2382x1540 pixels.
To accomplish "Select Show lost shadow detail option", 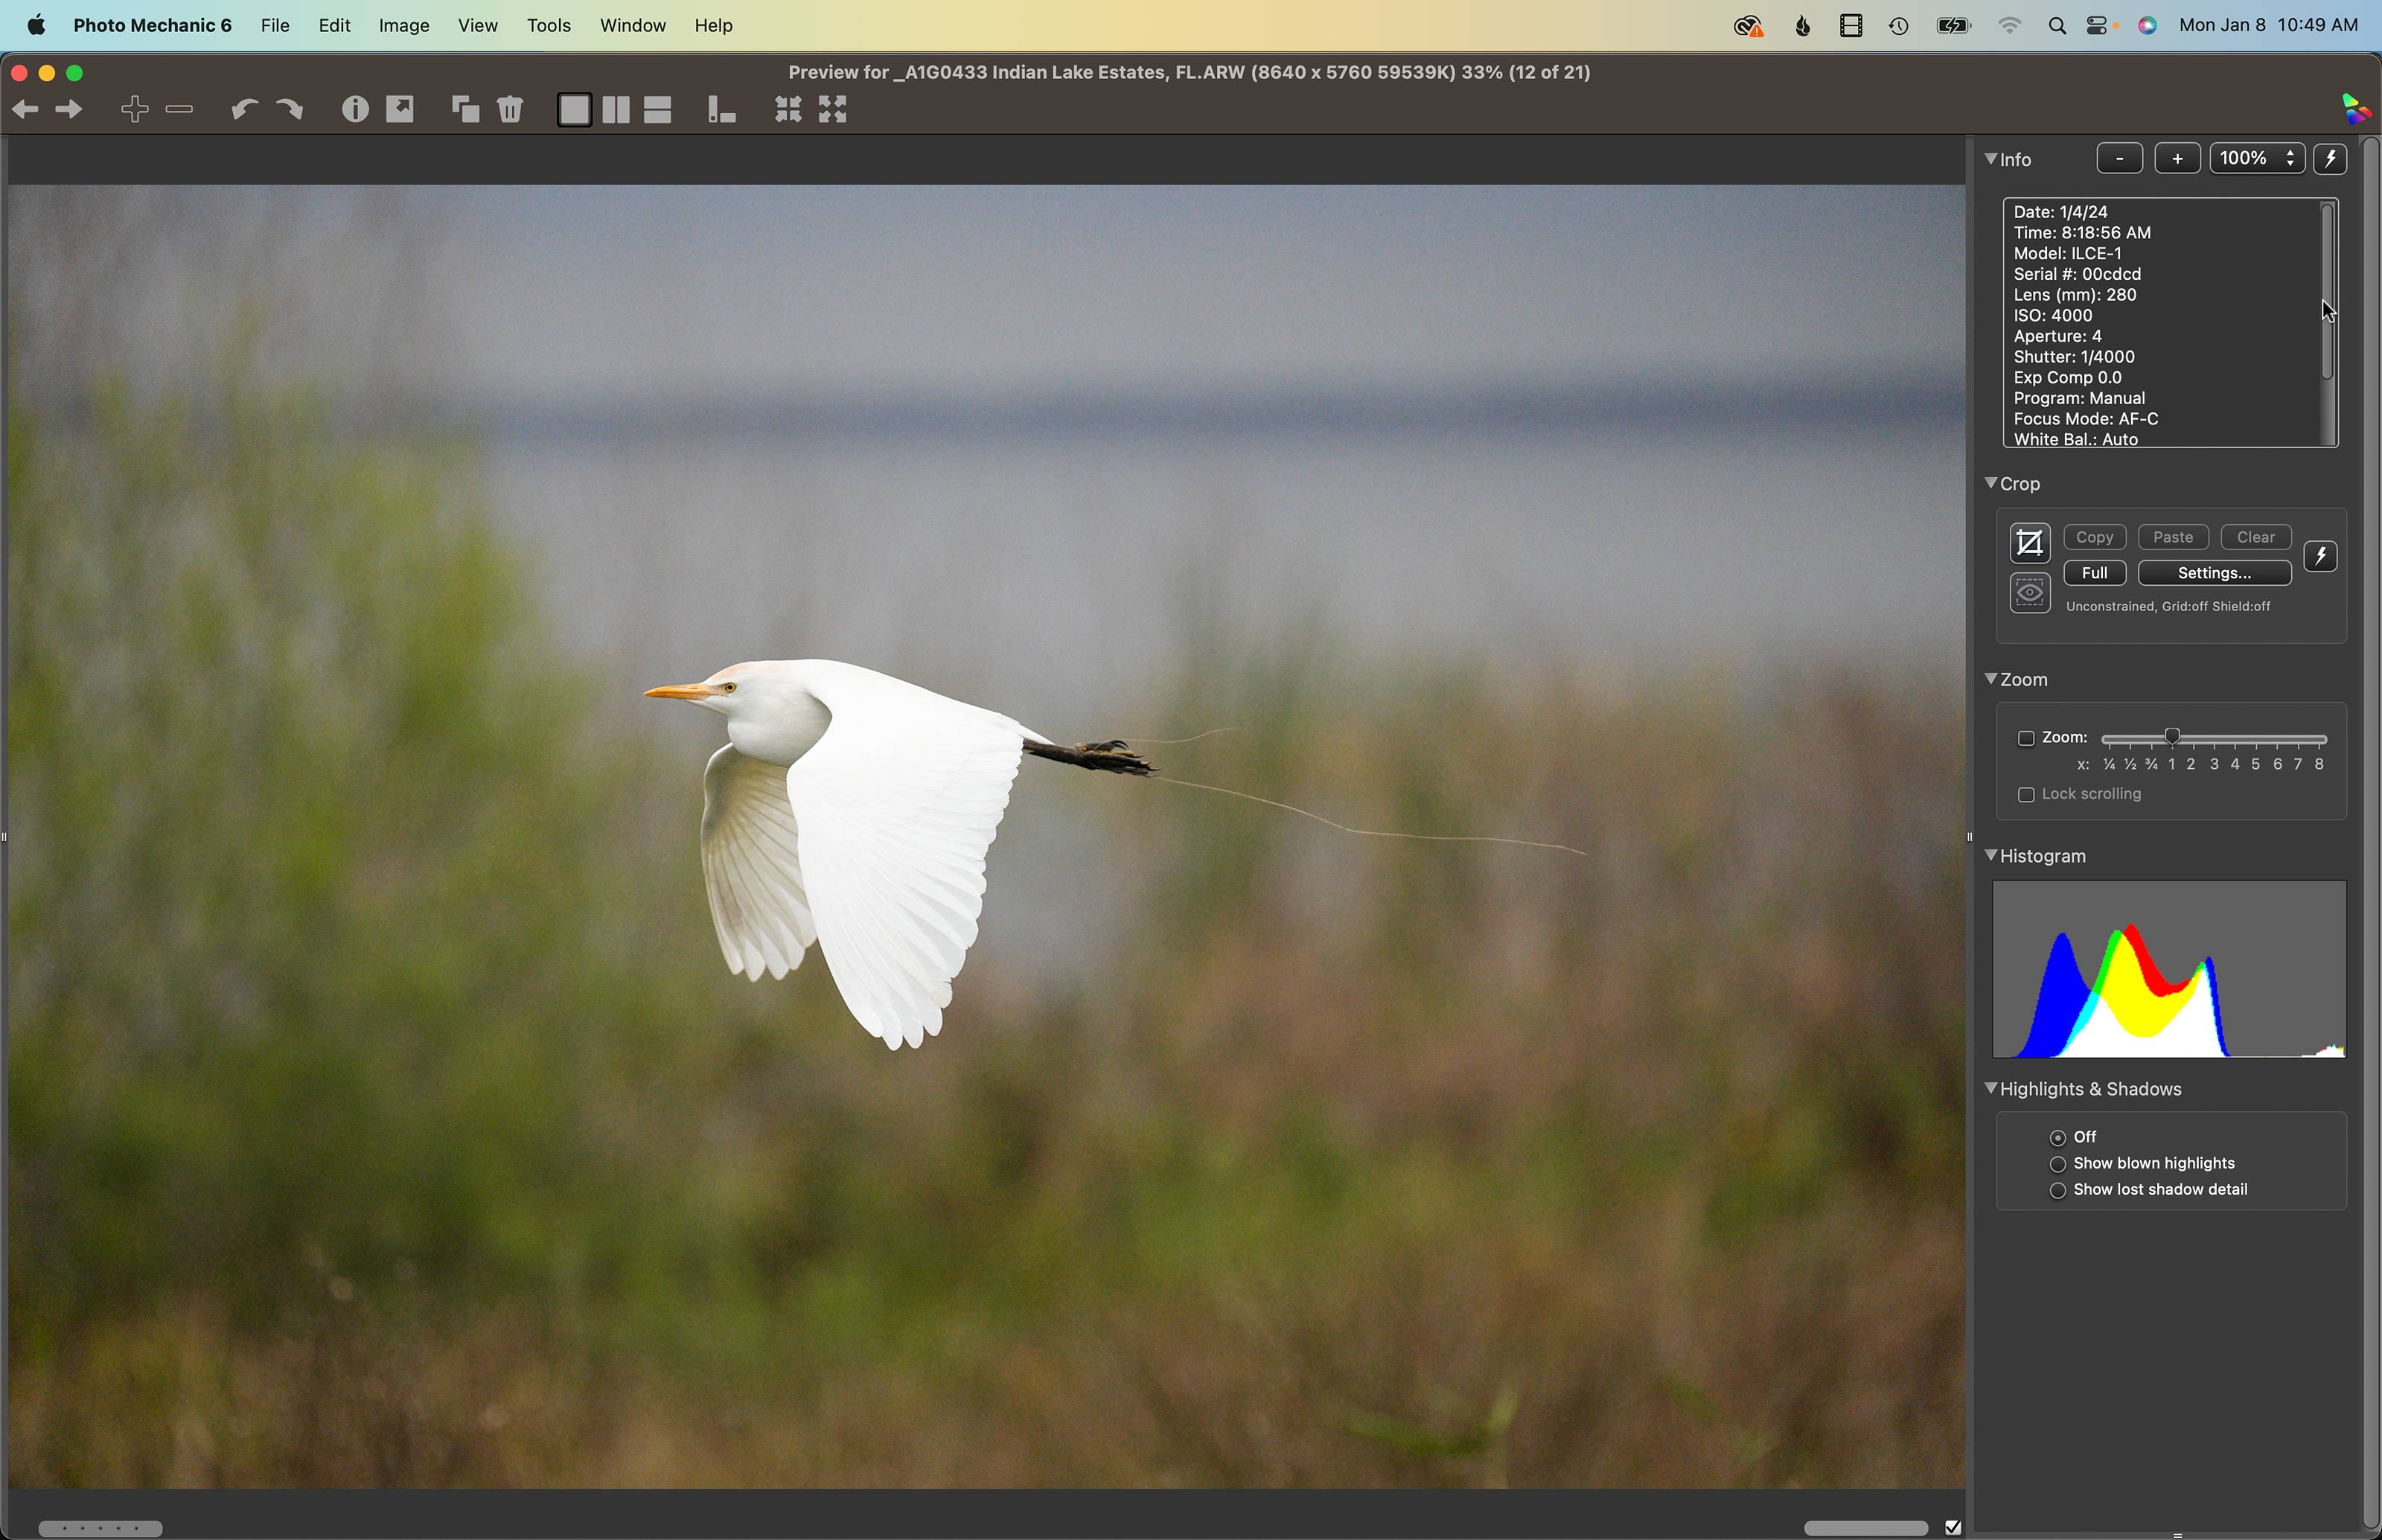I will [x=2058, y=1192].
